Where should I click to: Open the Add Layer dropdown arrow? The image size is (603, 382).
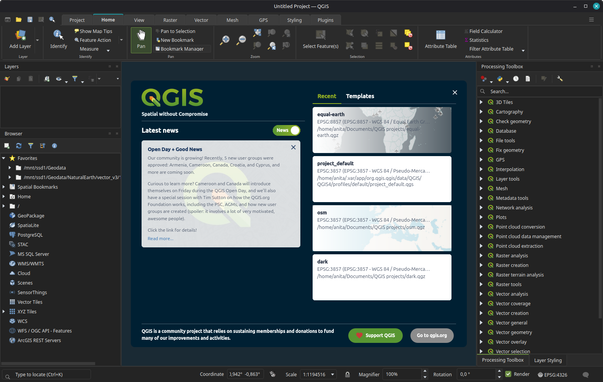click(37, 40)
